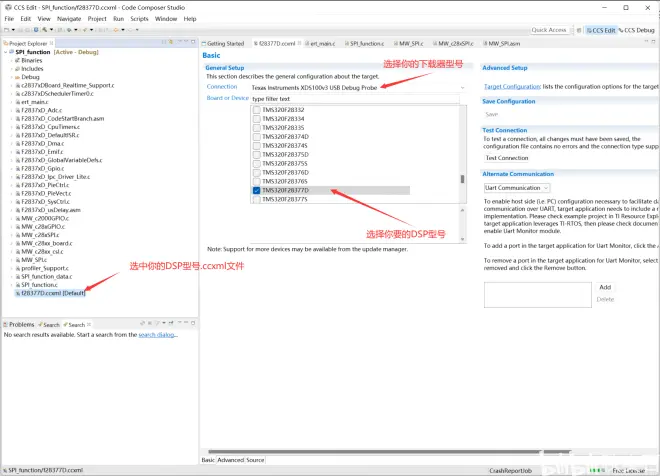Click the SPI_function project icon

pos(12,52)
